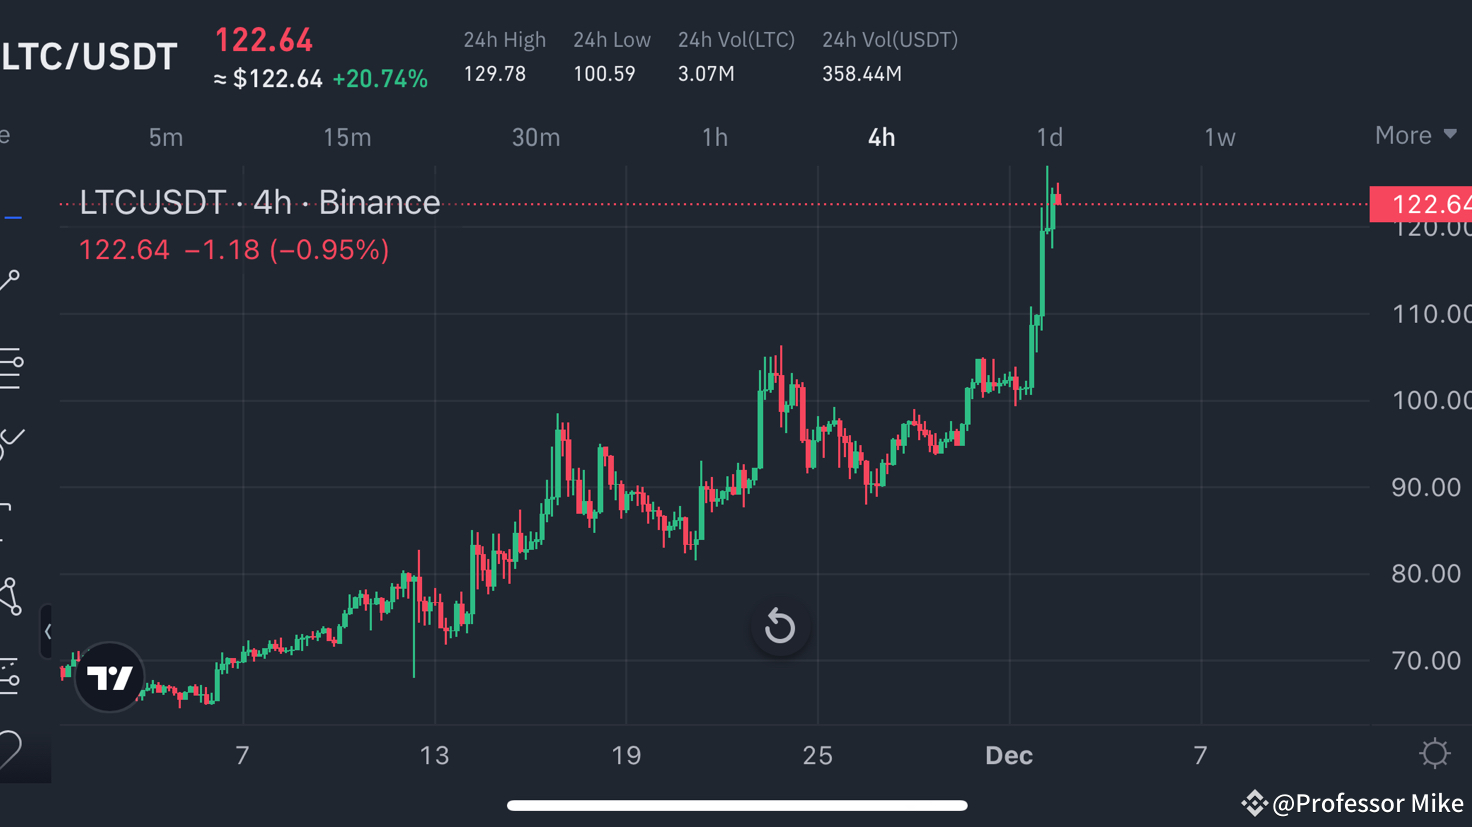Click the LTCUSDT · 4h · Binance chart title
This screenshot has height=827, width=1472.
click(260, 202)
